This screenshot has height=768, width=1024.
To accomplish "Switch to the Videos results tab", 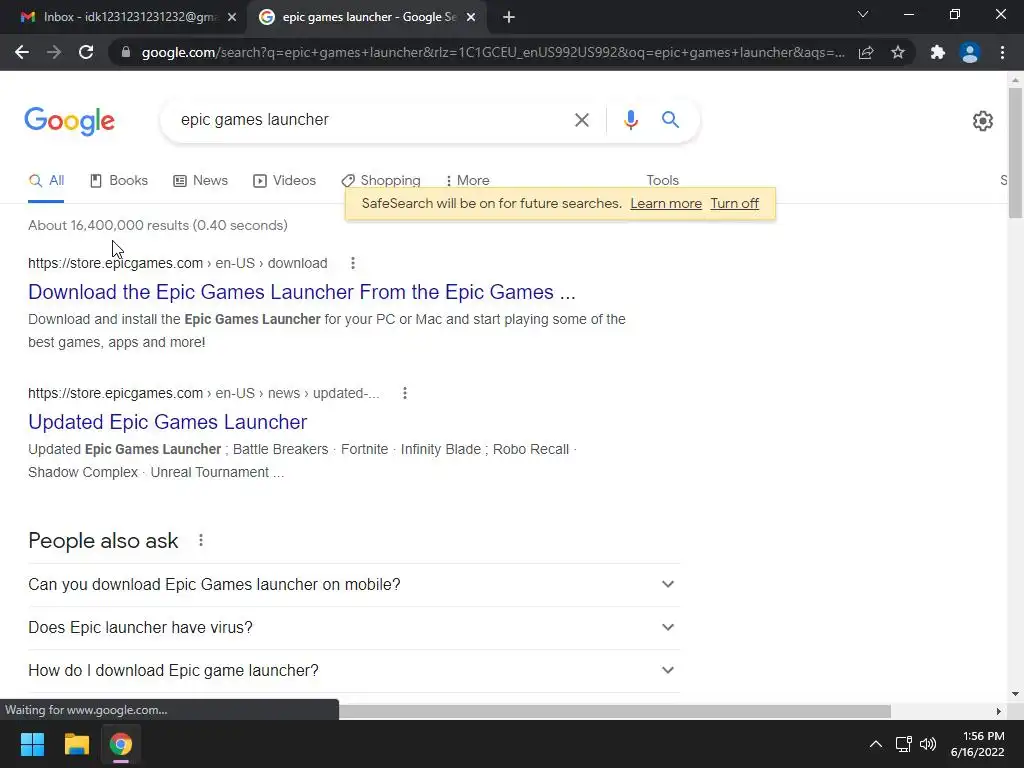I will tap(284, 181).
